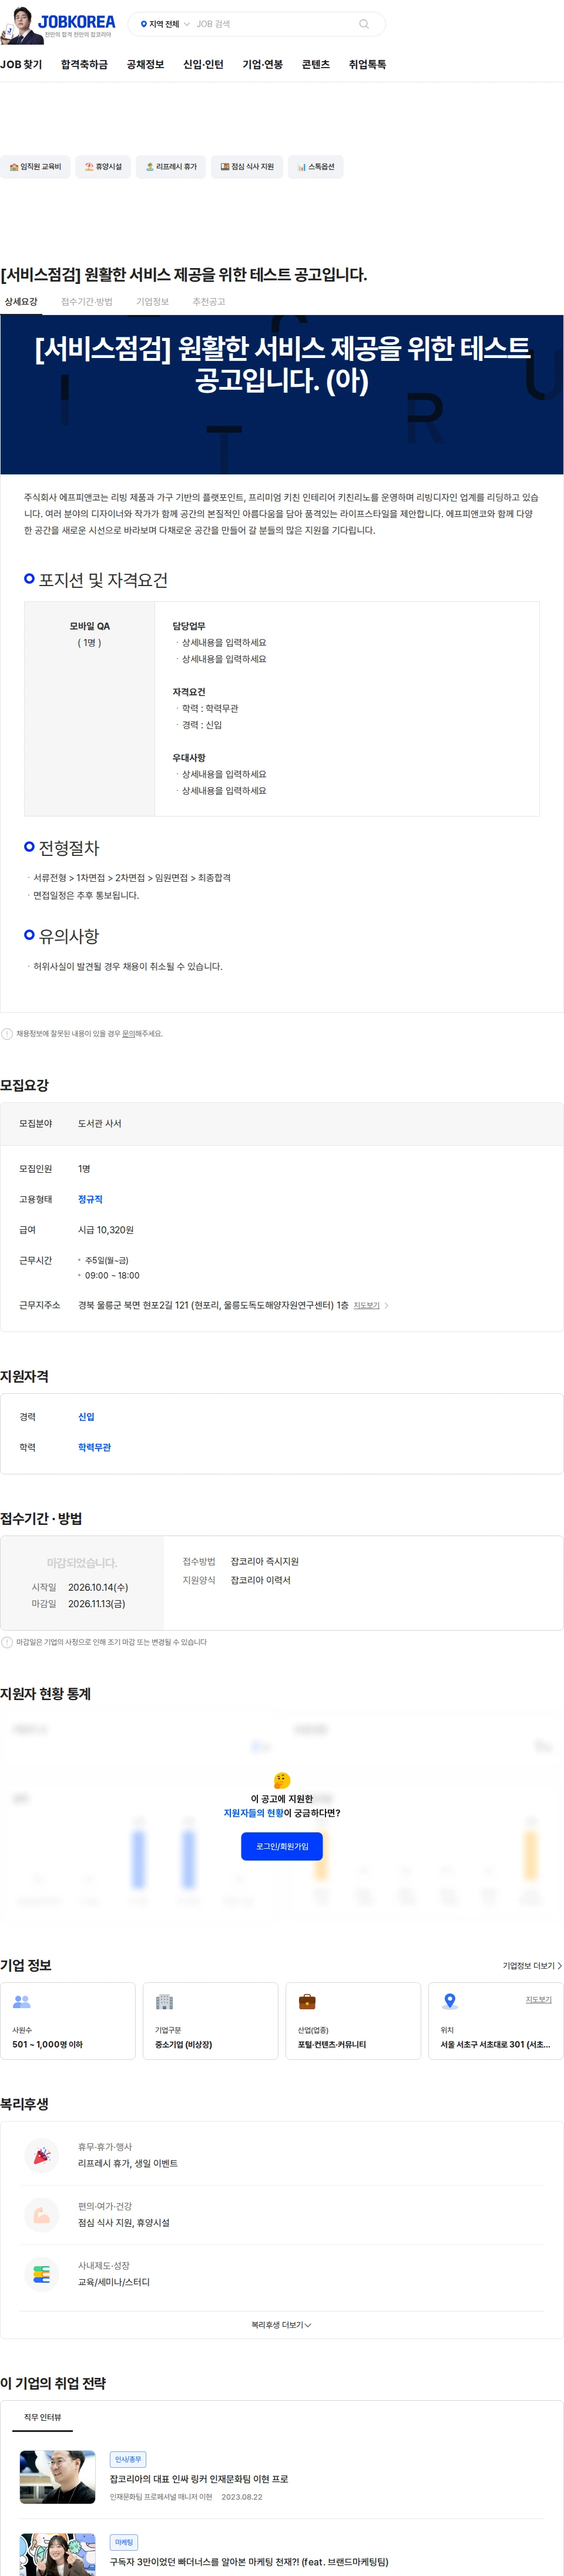Click the search magnifier icon
This screenshot has width=564, height=2576.
point(364,24)
